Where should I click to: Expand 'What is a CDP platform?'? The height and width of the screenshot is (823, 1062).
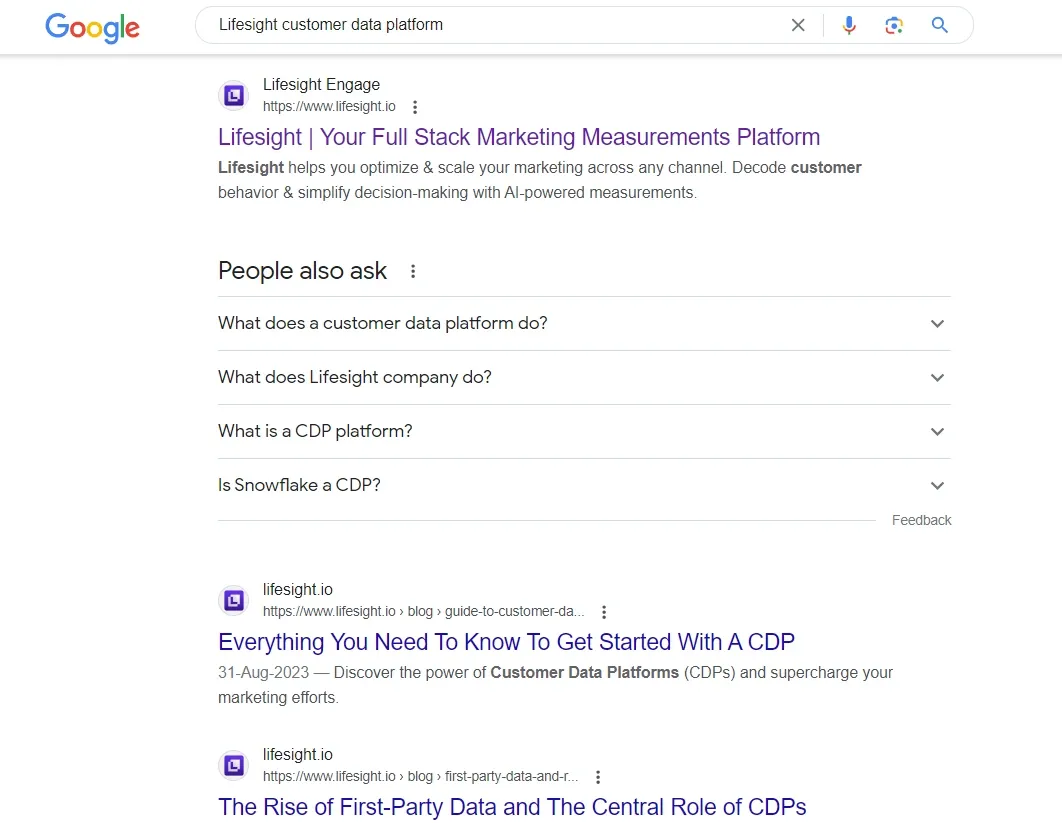click(x=584, y=431)
